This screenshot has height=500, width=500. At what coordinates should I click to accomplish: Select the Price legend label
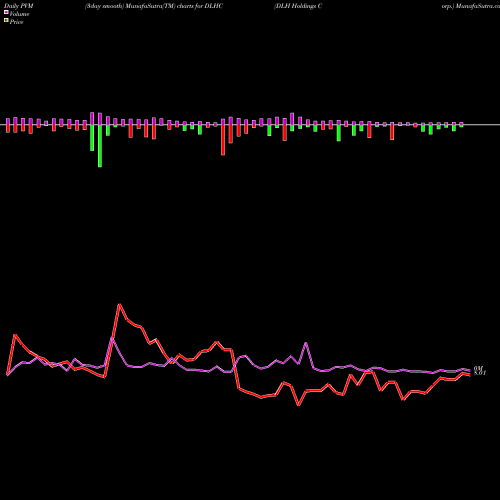(x=16, y=22)
